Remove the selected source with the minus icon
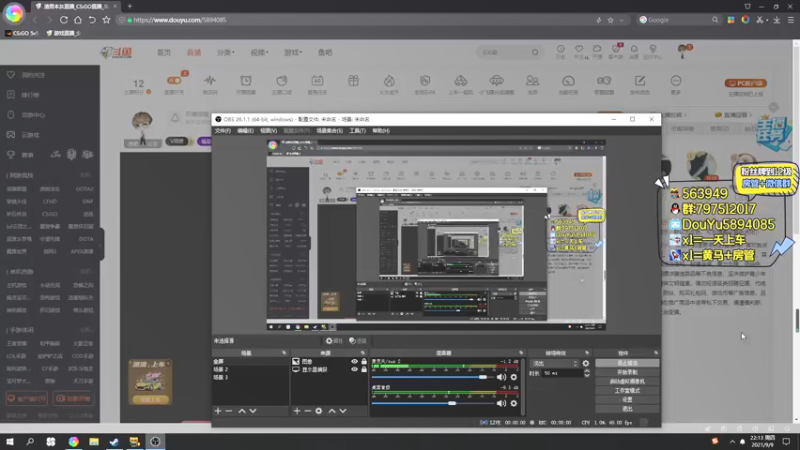 coord(308,411)
